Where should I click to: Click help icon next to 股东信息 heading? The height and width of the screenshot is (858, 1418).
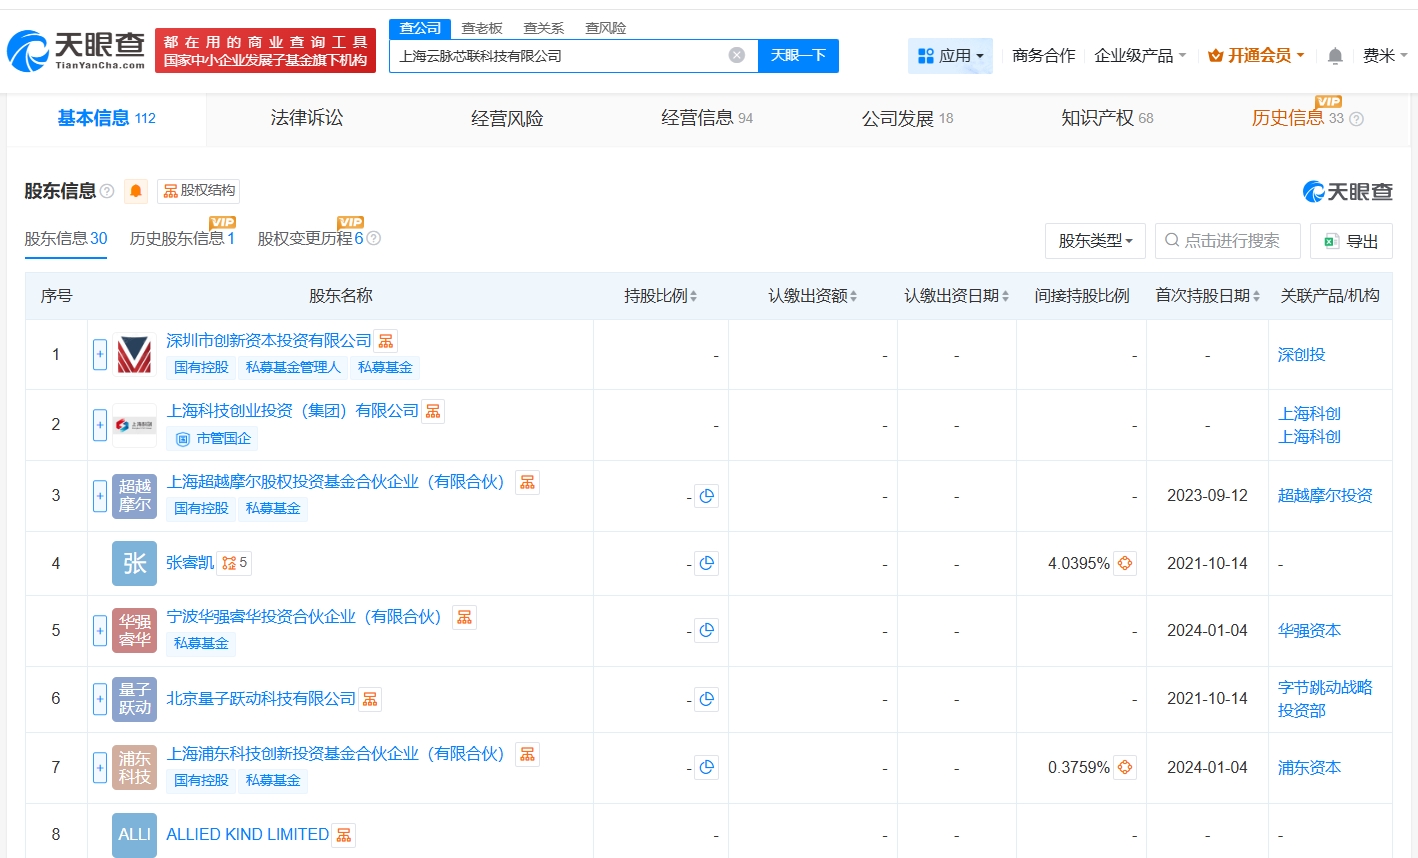[107, 191]
